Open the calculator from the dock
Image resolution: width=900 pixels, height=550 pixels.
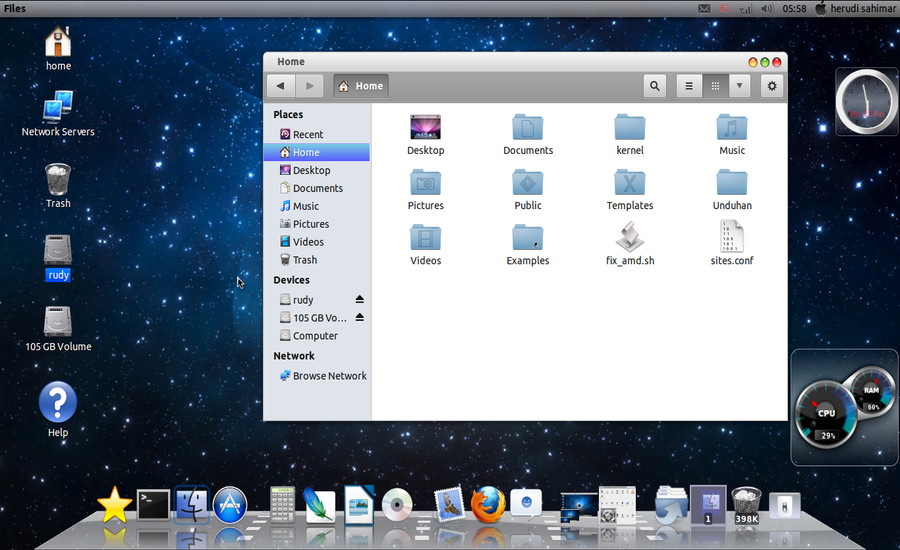coord(282,505)
